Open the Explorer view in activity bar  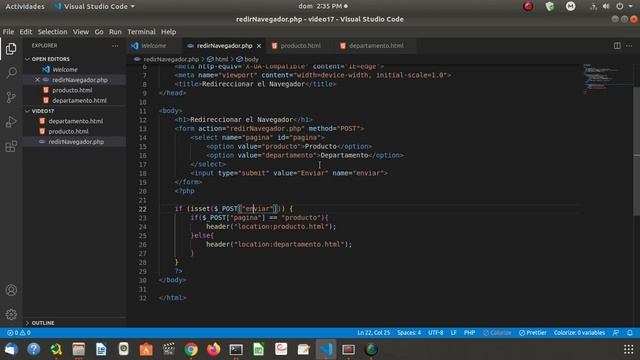11,49
